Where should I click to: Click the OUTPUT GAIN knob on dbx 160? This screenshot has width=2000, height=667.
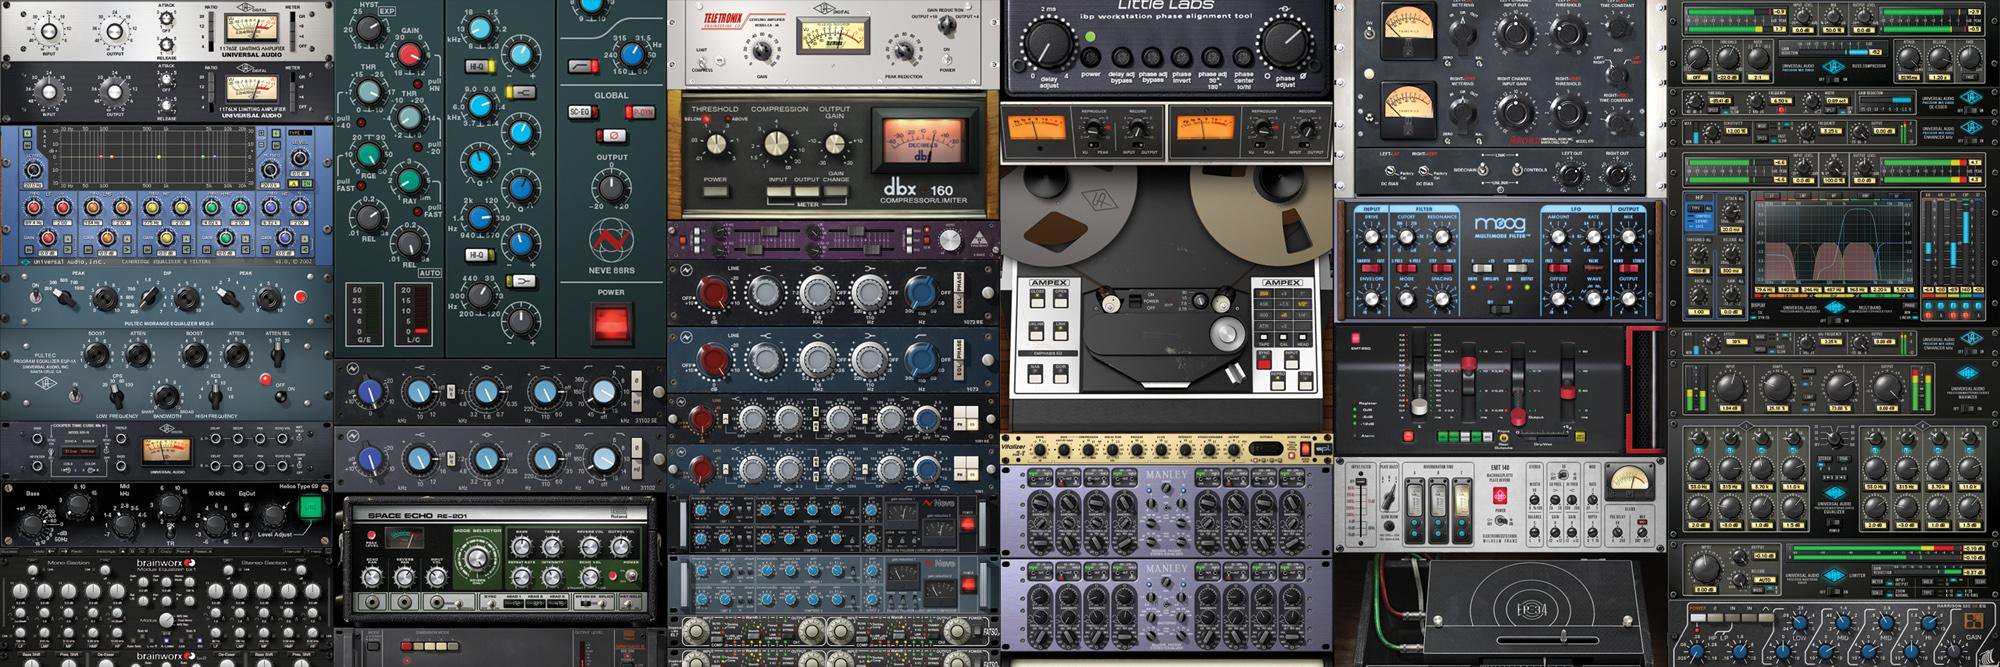pyautogui.click(x=834, y=145)
